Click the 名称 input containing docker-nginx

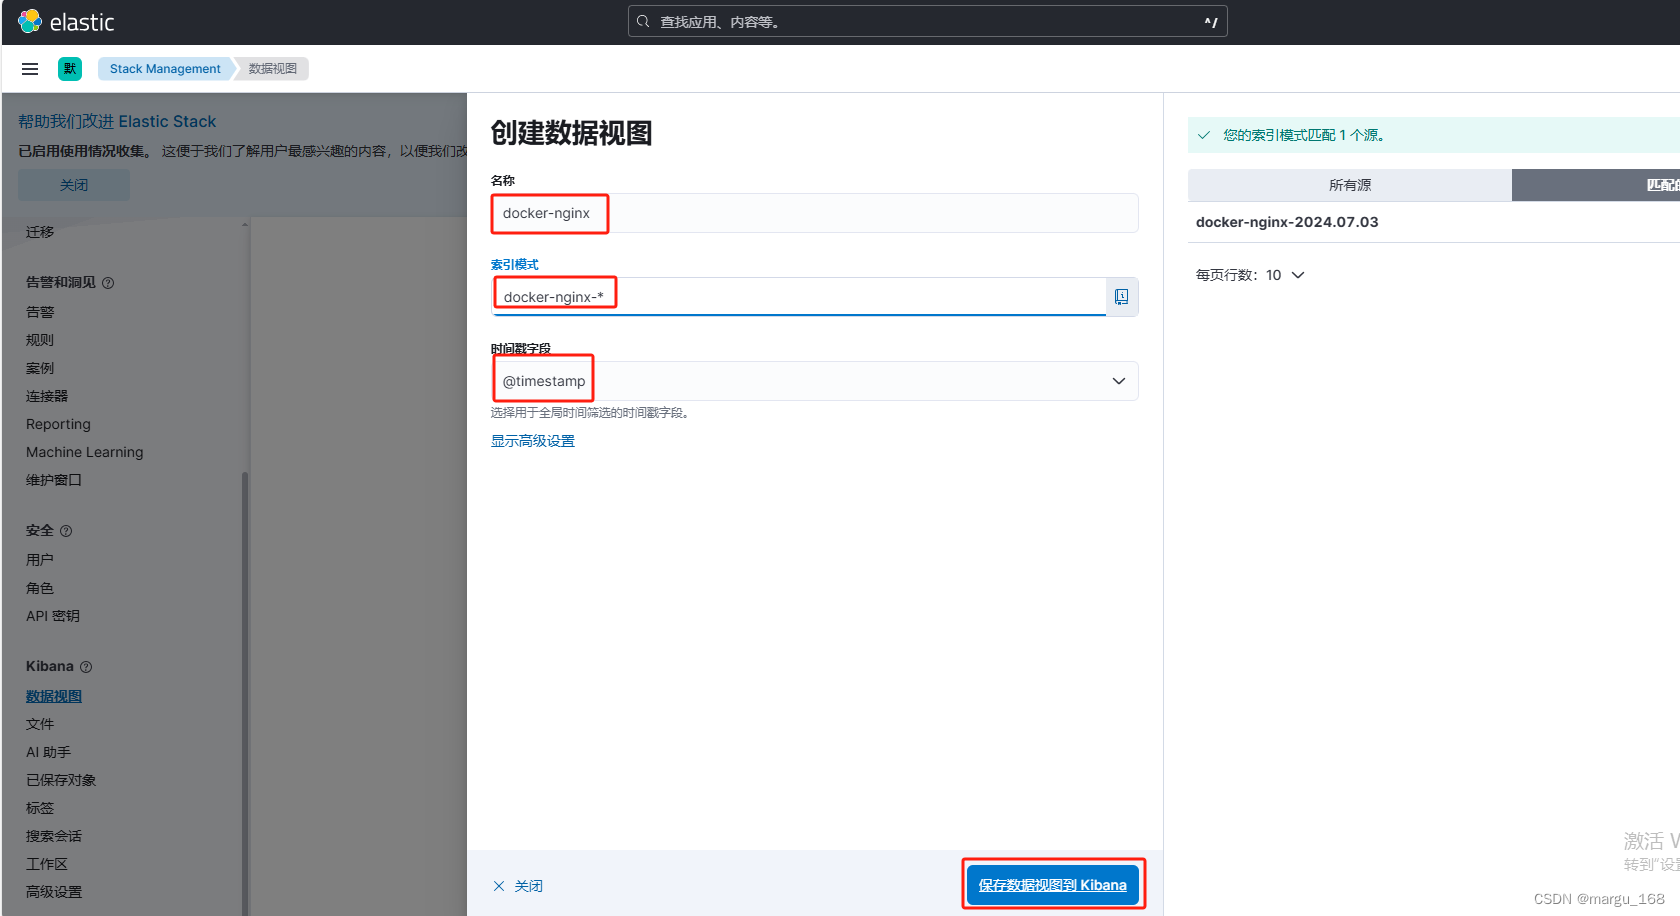[x=814, y=213]
